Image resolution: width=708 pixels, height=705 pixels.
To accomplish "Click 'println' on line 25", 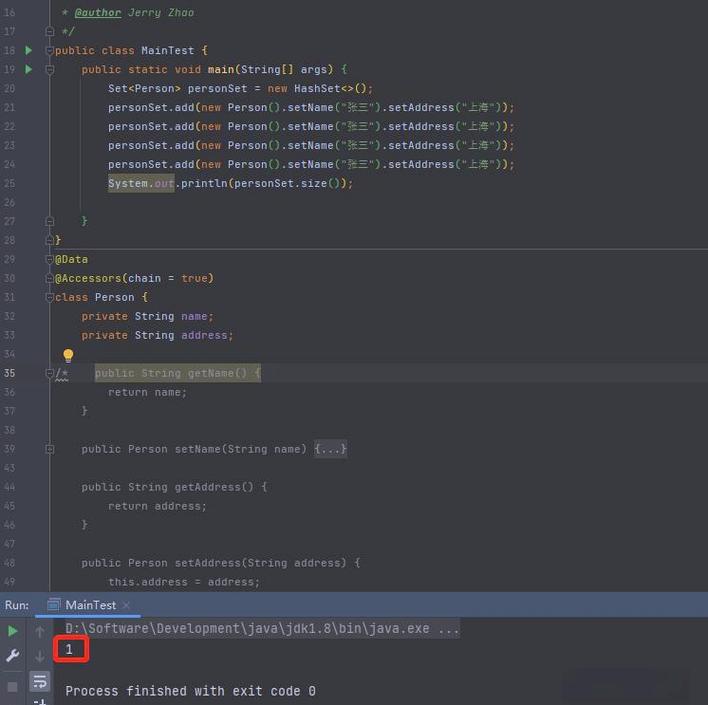I will pyautogui.click(x=204, y=183).
